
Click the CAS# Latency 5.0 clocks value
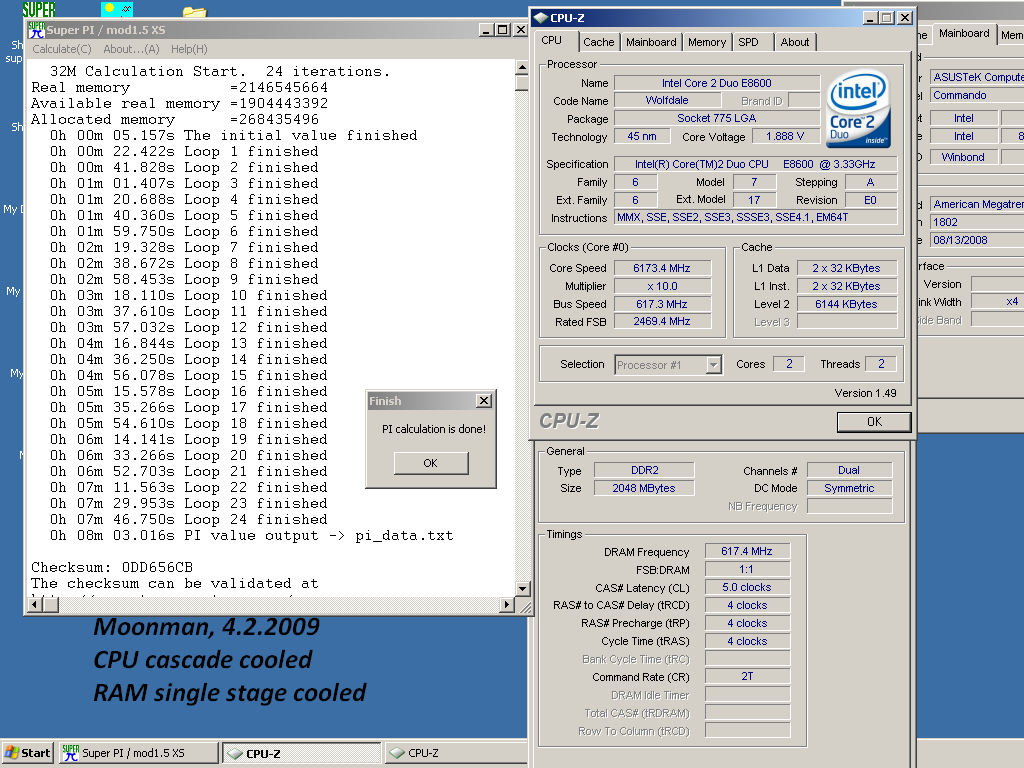click(x=747, y=588)
